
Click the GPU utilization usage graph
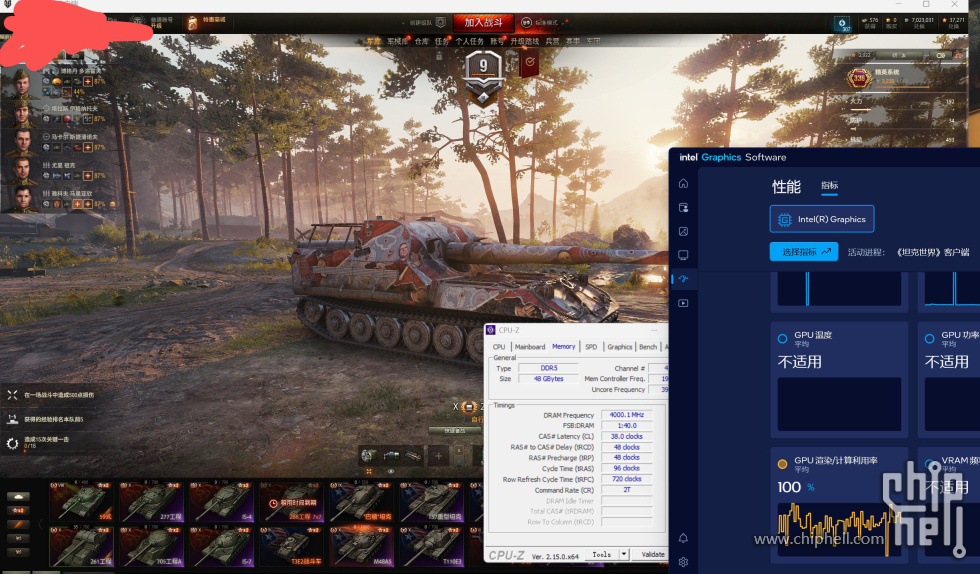coord(839,529)
